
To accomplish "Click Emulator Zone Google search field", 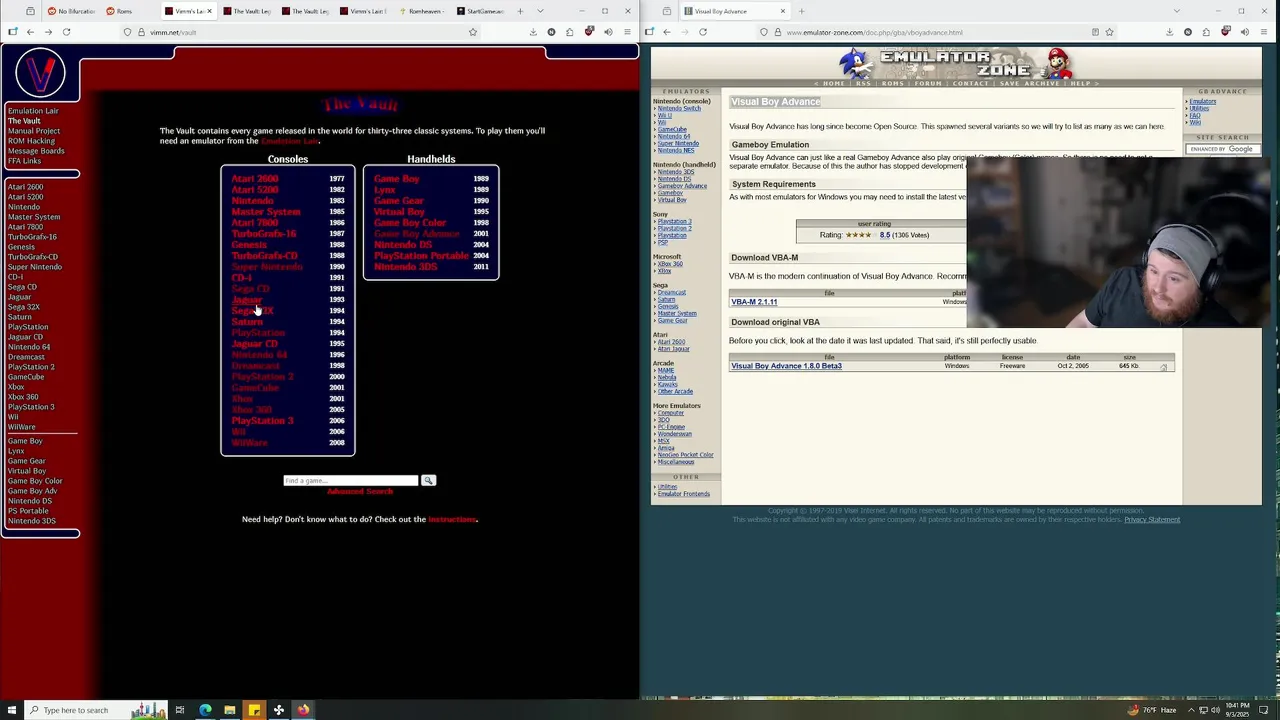I will (1221, 149).
